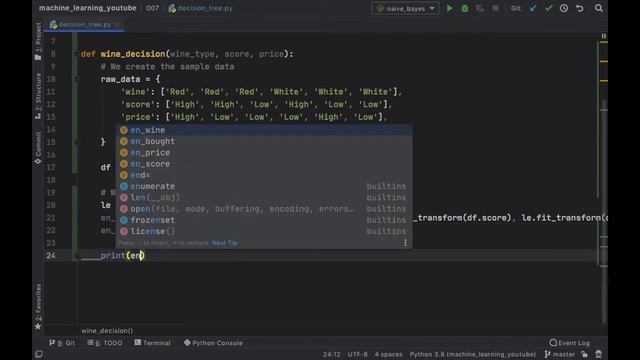Run with coverage icon in toolbar

point(480,8)
